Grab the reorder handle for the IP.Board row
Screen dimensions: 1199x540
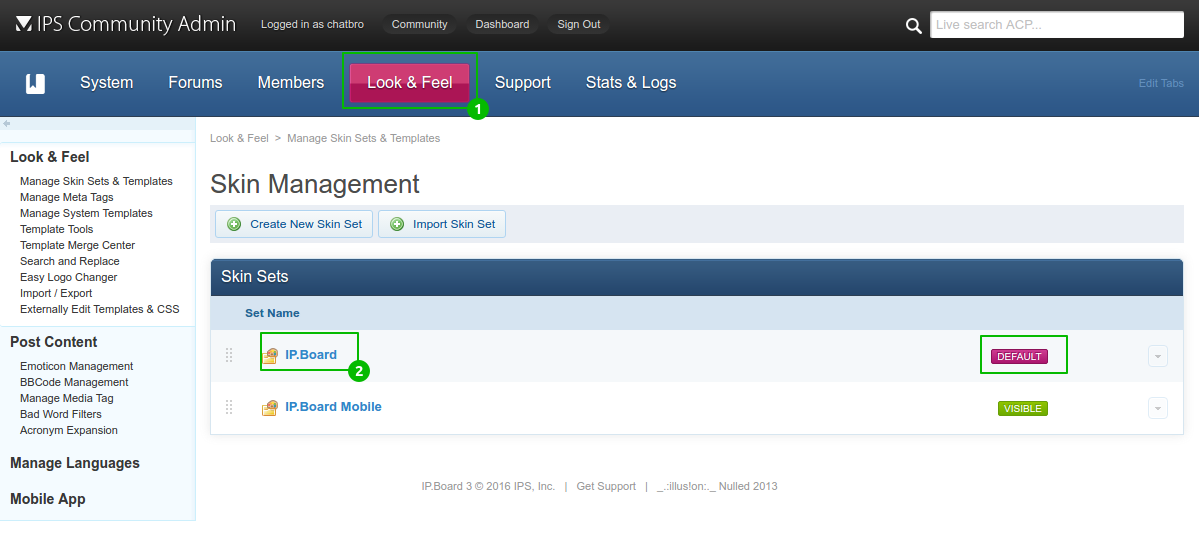229,355
